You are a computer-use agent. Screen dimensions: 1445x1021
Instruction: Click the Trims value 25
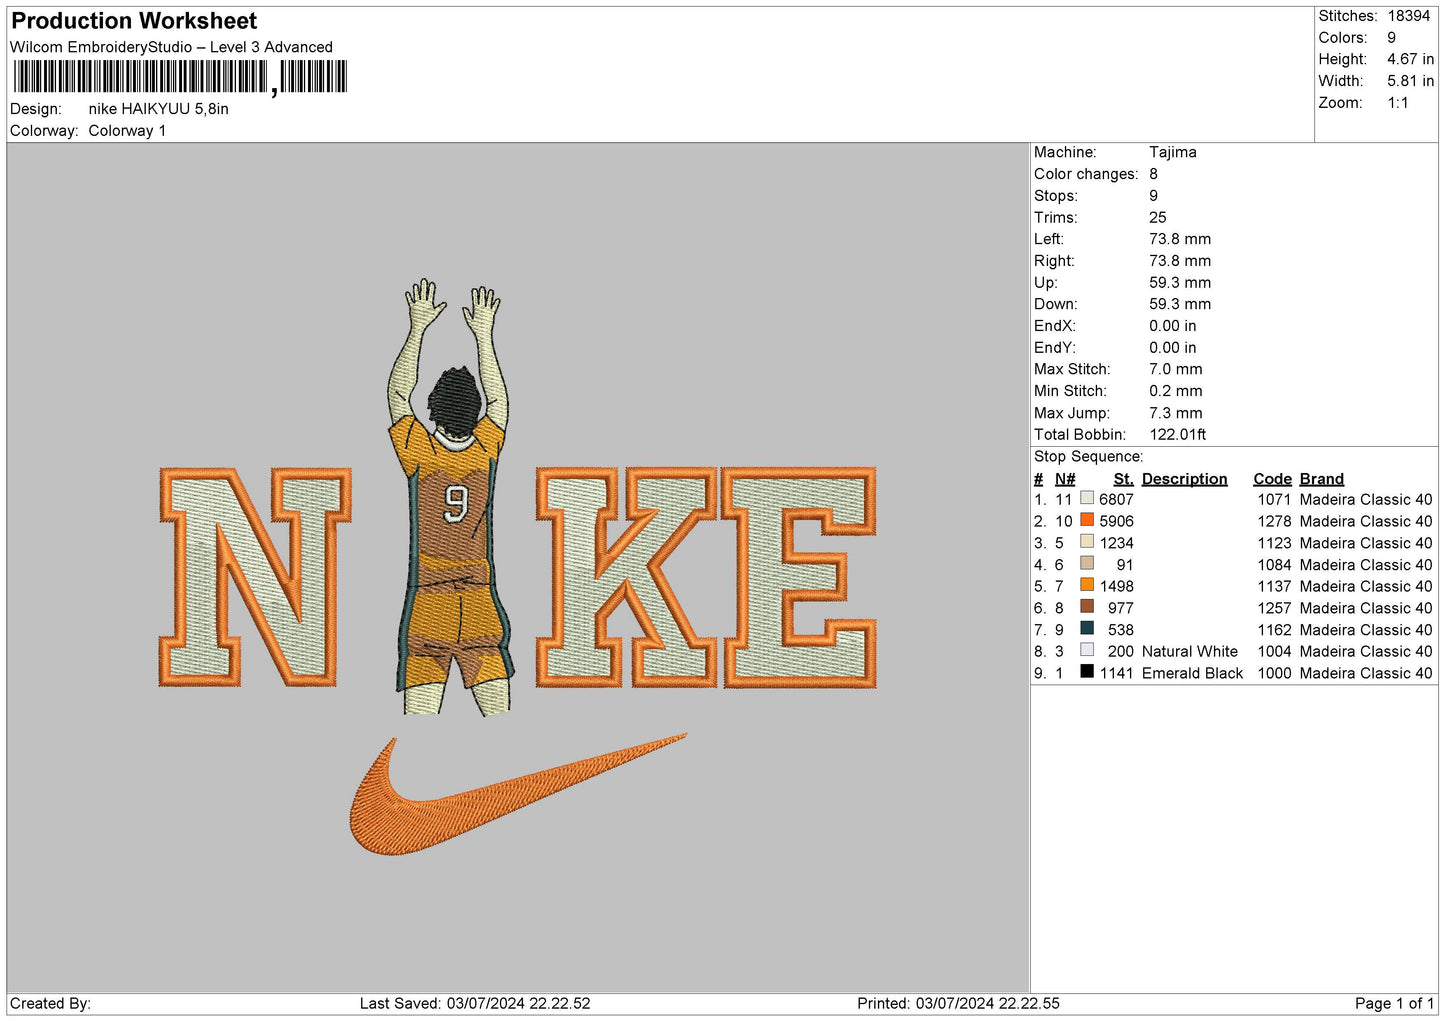(x=1158, y=217)
